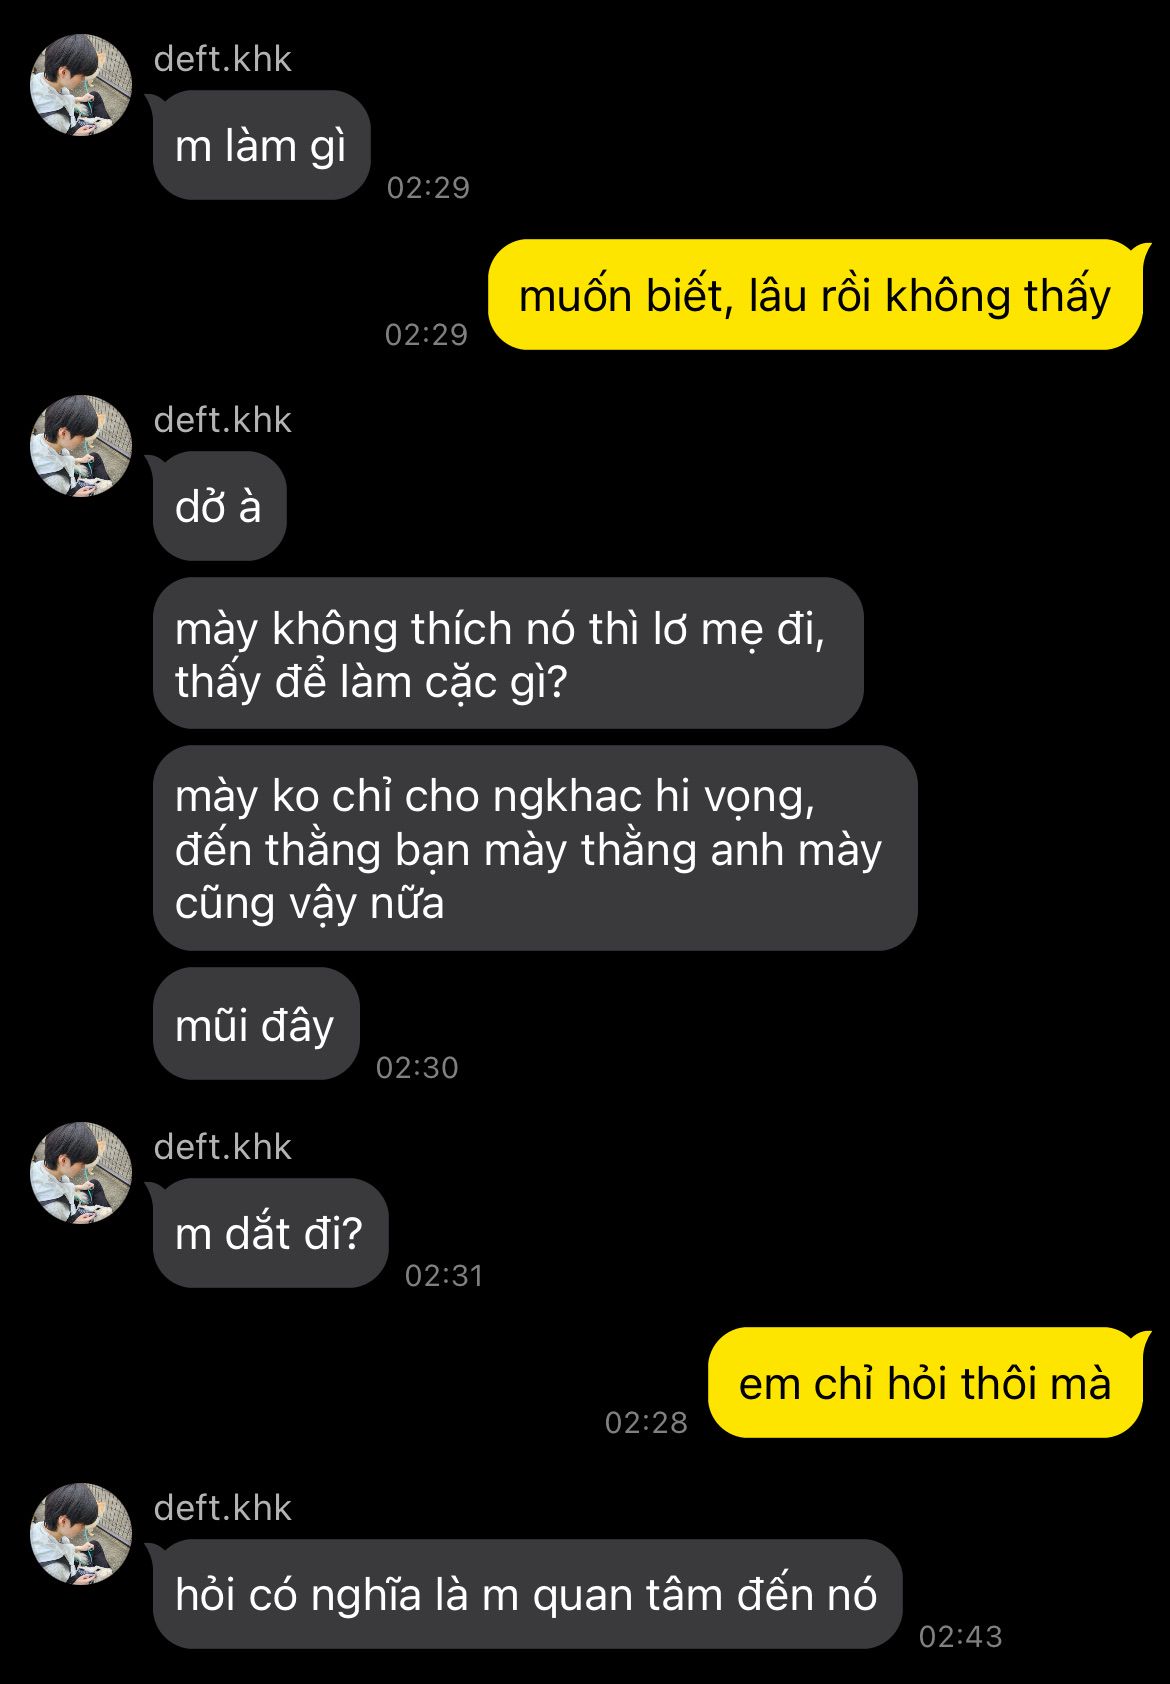Viewport: 1170px width, 1684px height.
Task: Click deft.khk username above "dở à"
Action: (x=222, y=420)
